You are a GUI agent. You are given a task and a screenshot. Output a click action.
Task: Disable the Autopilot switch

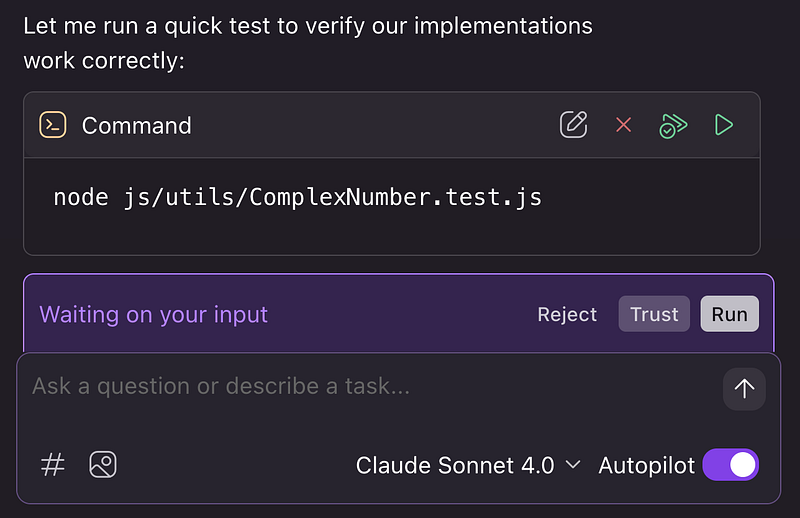coord(731,465)
